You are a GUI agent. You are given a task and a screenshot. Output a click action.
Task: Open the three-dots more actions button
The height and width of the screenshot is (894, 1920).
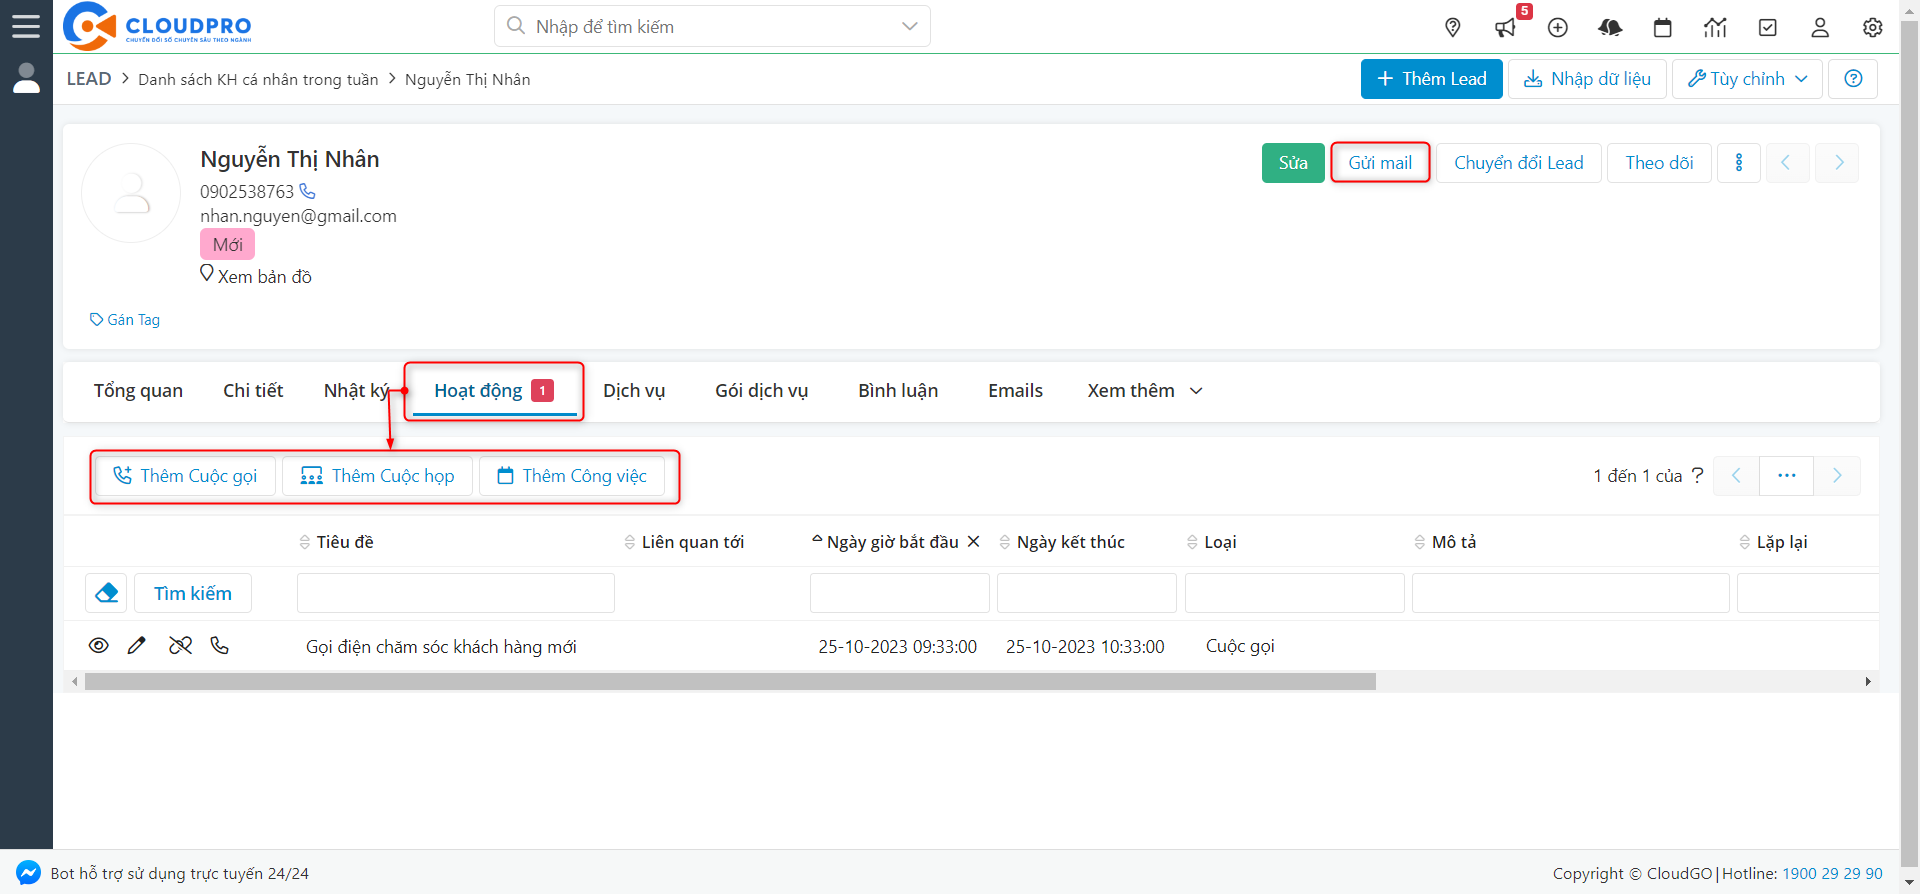click(x=1739, y=163)
